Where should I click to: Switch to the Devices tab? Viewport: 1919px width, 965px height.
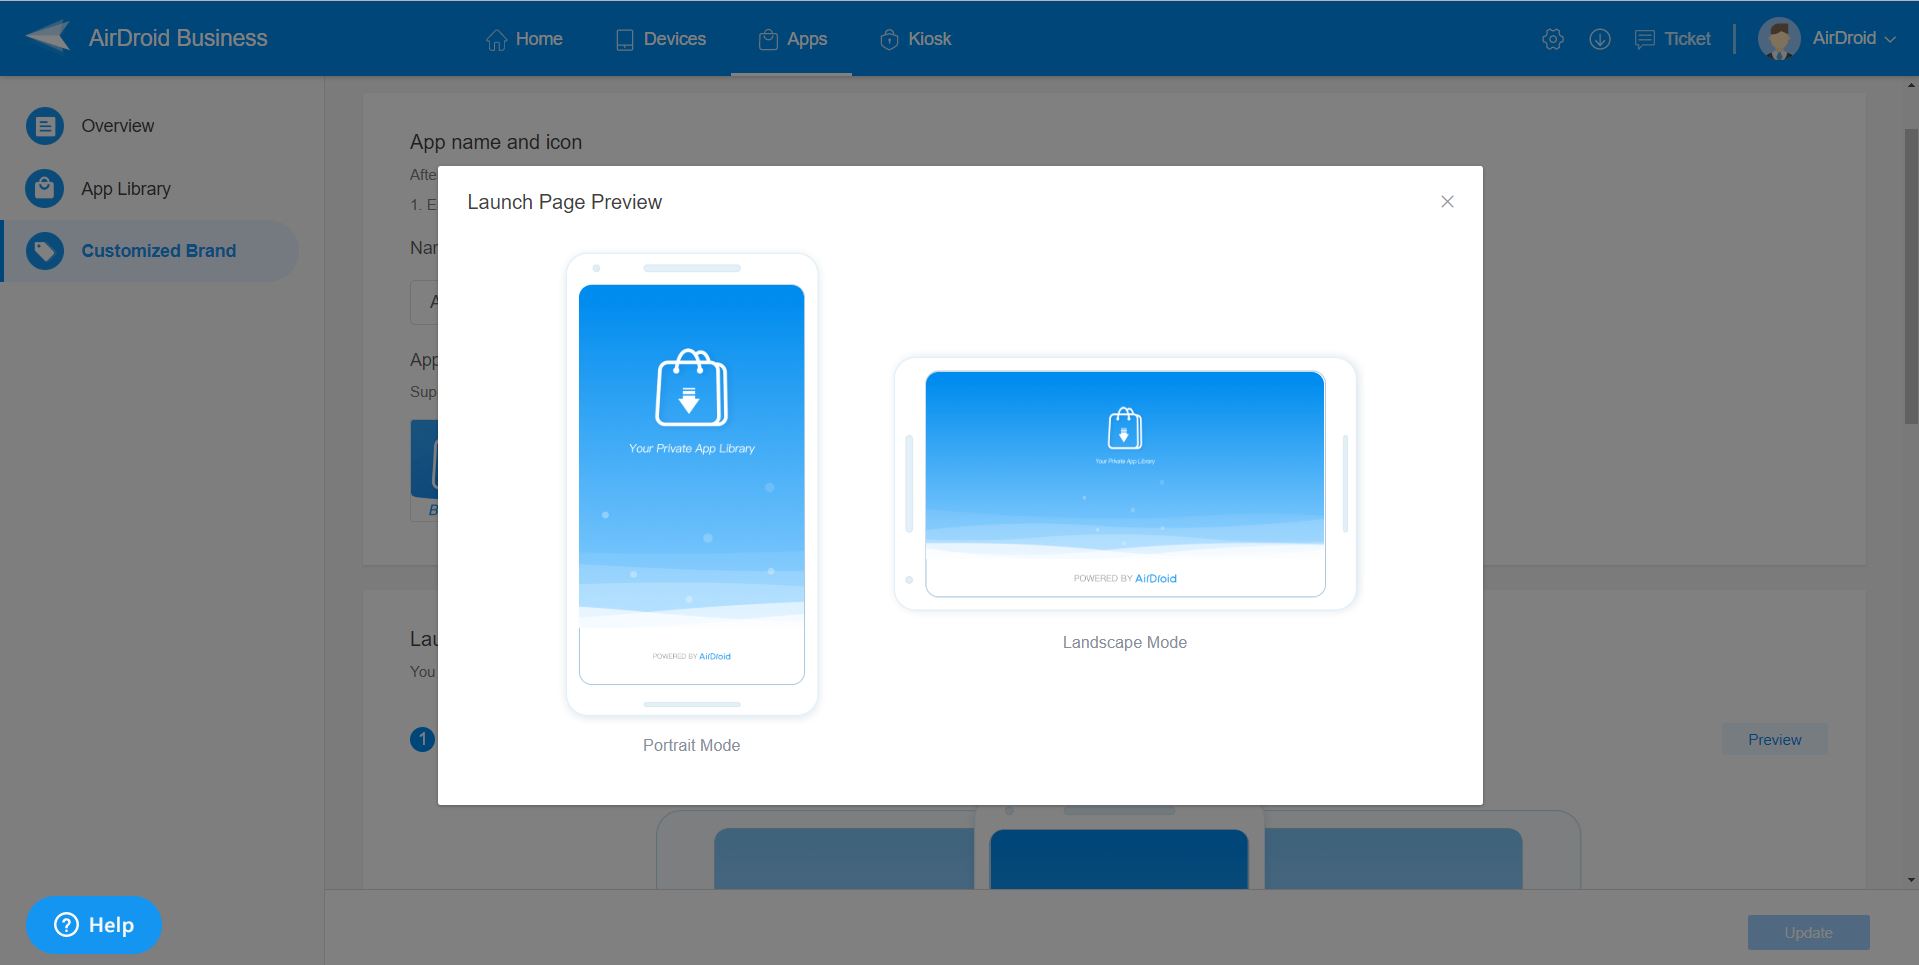(661, 39)
